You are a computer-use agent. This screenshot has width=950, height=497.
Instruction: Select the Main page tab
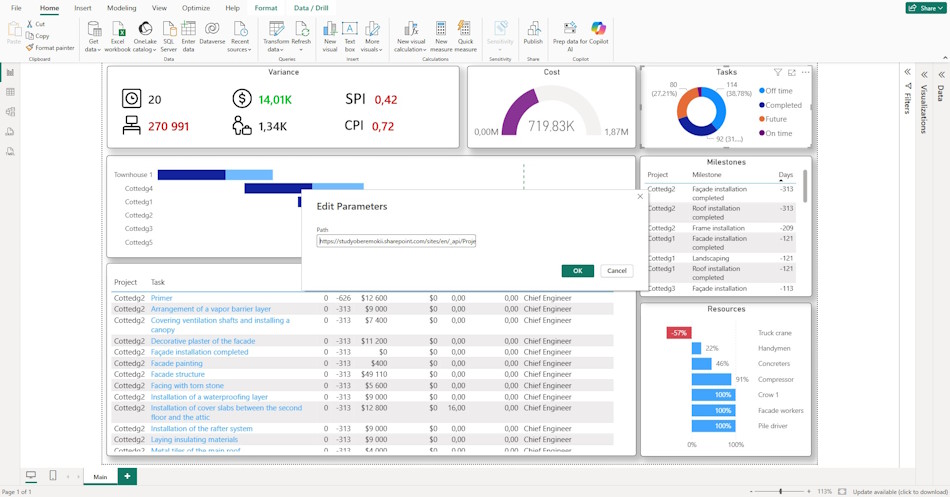(100, 476)
